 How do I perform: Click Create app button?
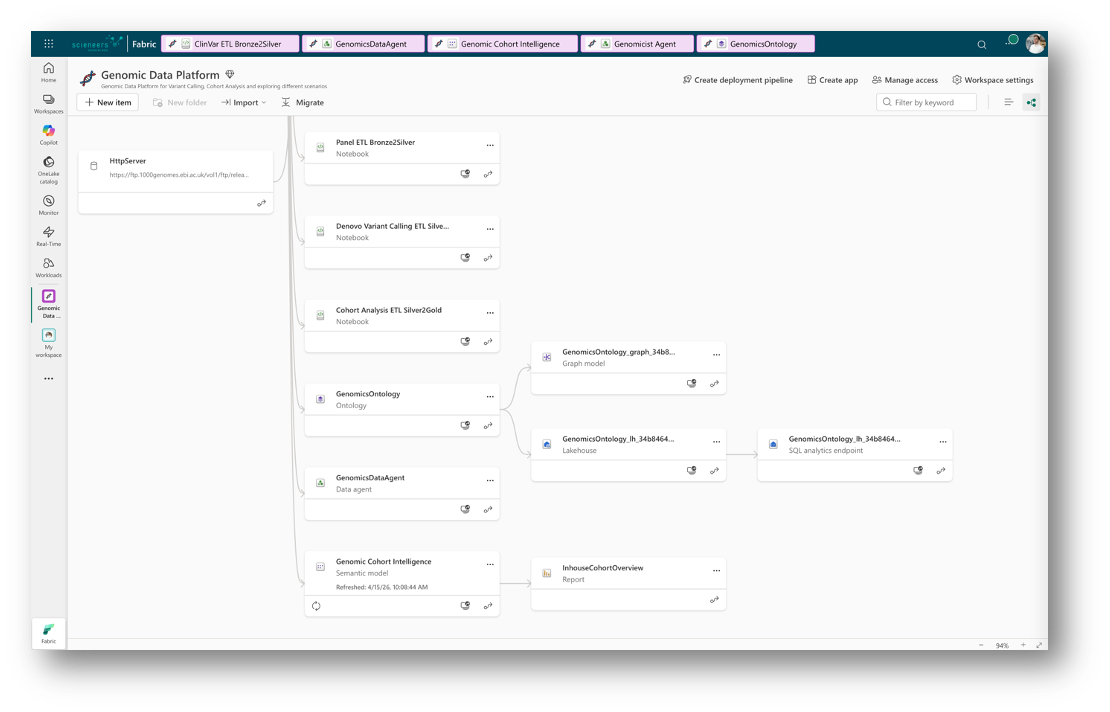832,80
